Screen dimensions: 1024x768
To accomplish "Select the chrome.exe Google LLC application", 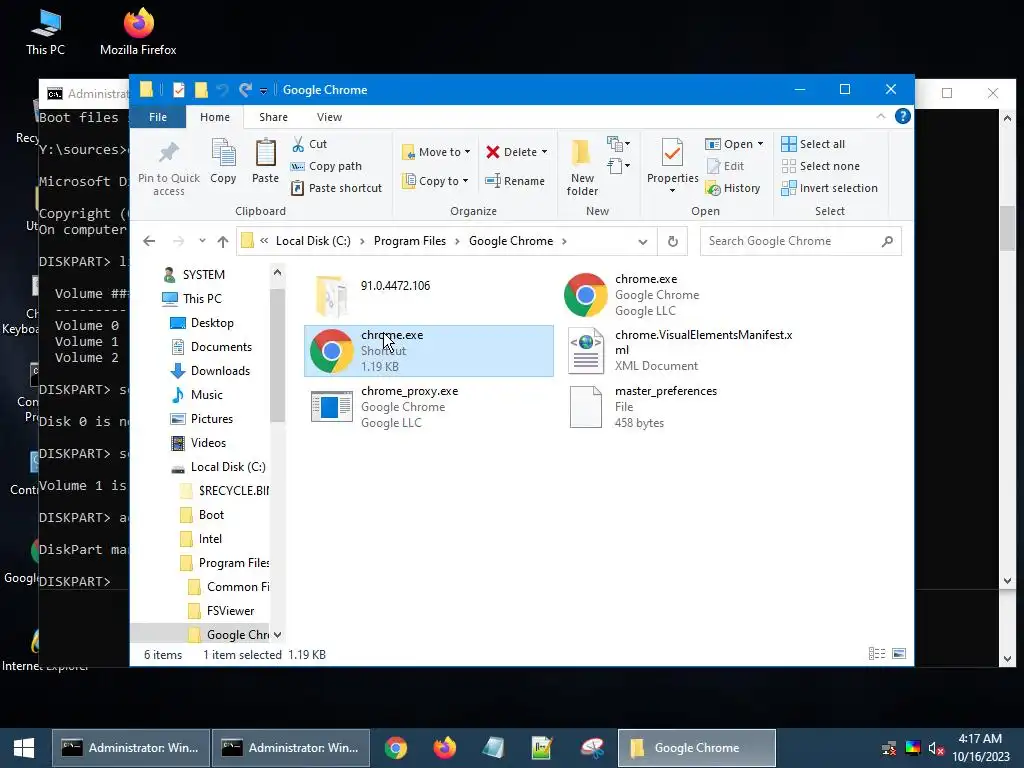I will tap(682, 295).
